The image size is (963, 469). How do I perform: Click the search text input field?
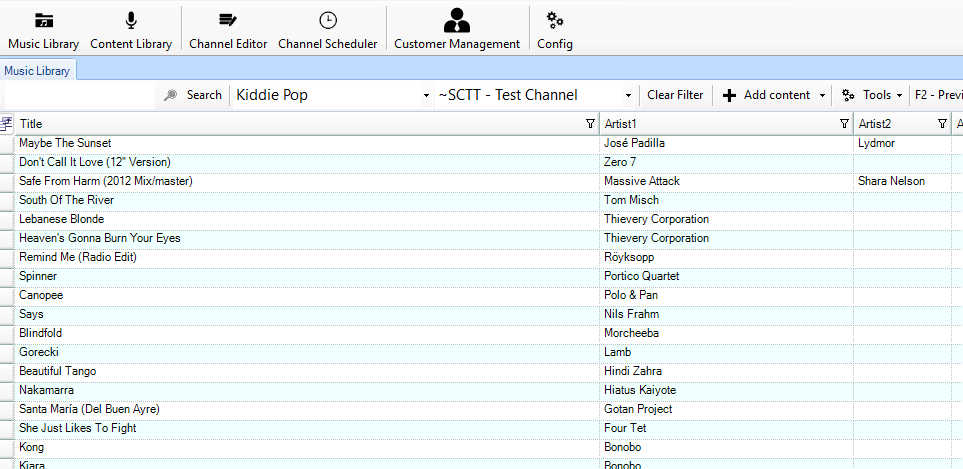[80, 95]
